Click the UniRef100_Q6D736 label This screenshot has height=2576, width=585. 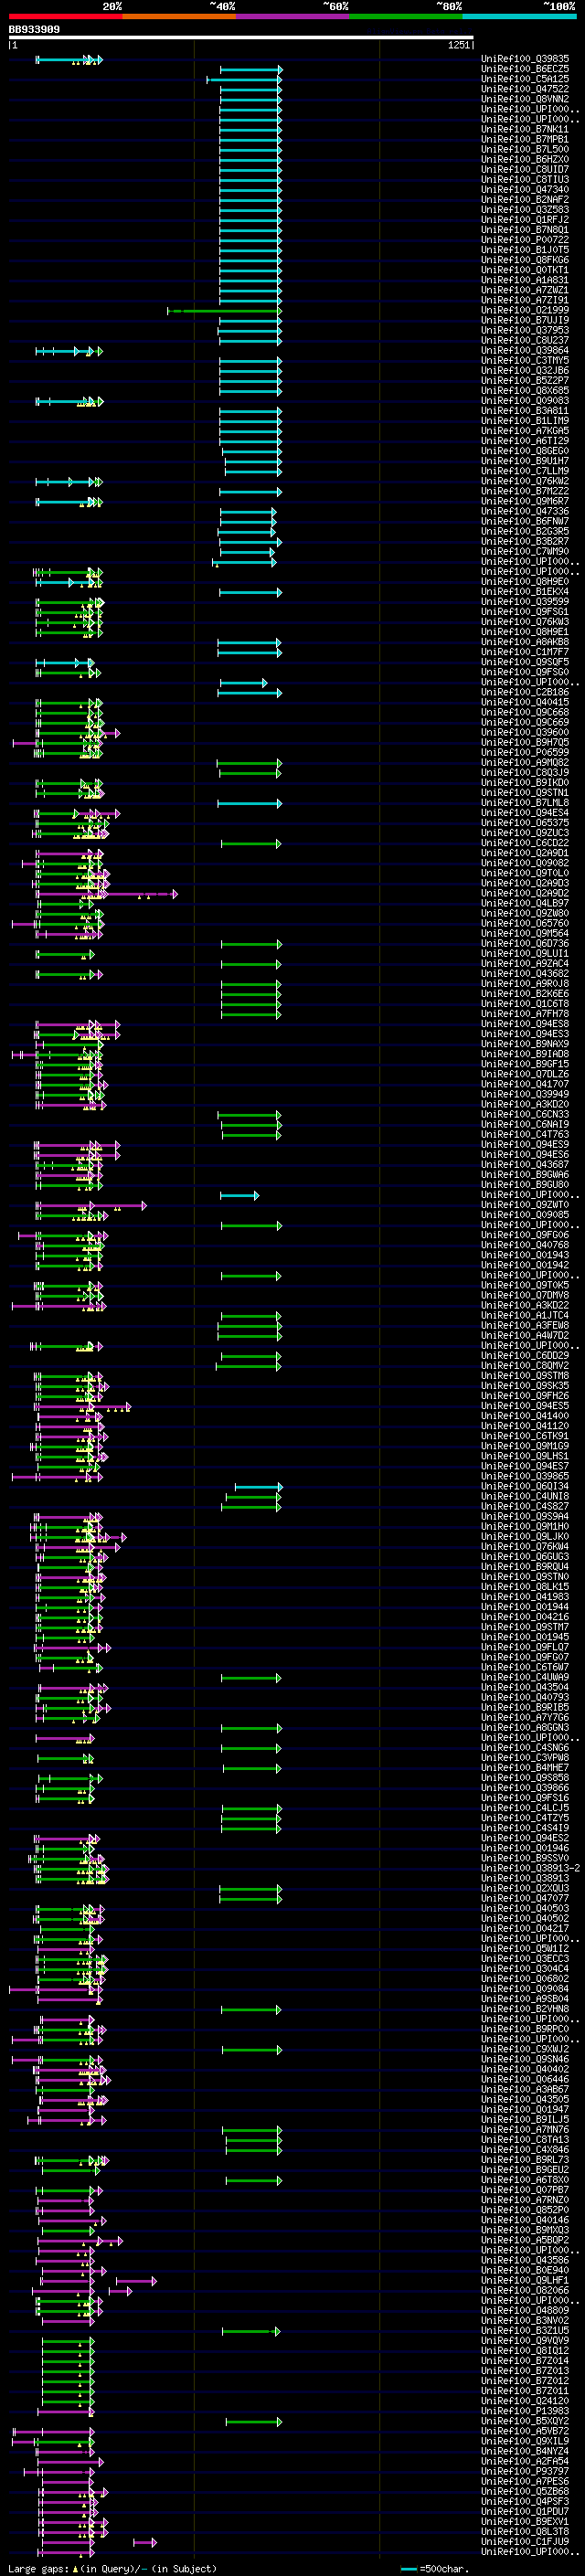click(525, 944)
